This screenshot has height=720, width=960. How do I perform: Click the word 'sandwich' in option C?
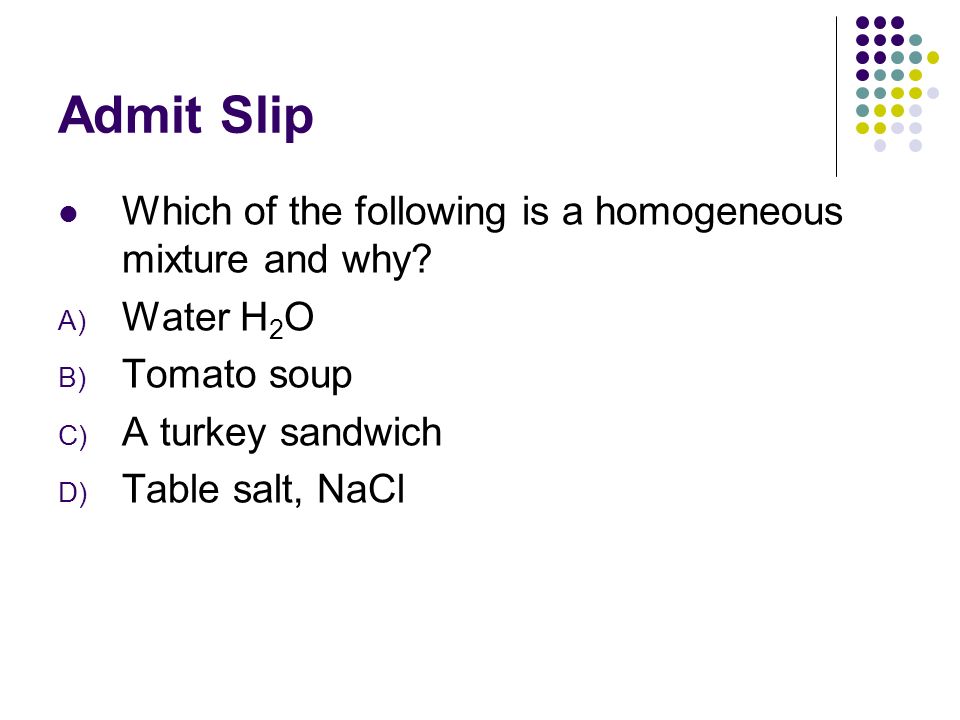click(x=361, y=432)
